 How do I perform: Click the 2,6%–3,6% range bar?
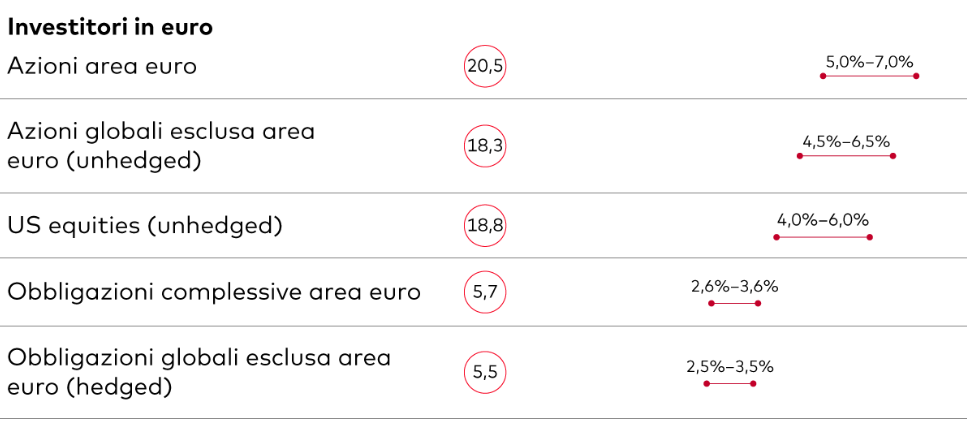pyautogui.click(x=735, y=303)
